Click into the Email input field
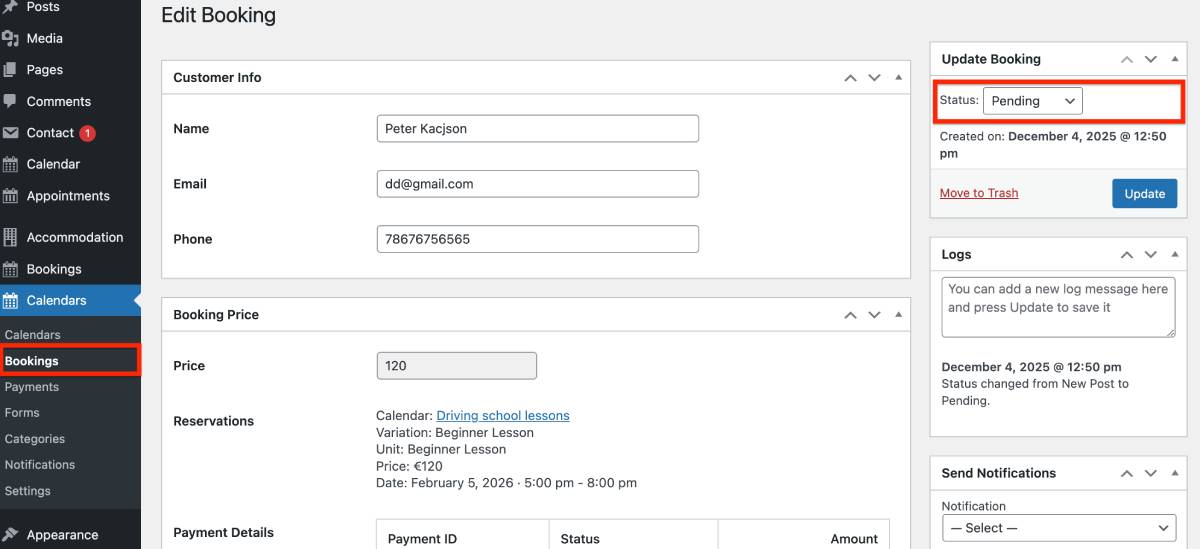Viewport: 1200px width, 549px height. click(537, 184)
